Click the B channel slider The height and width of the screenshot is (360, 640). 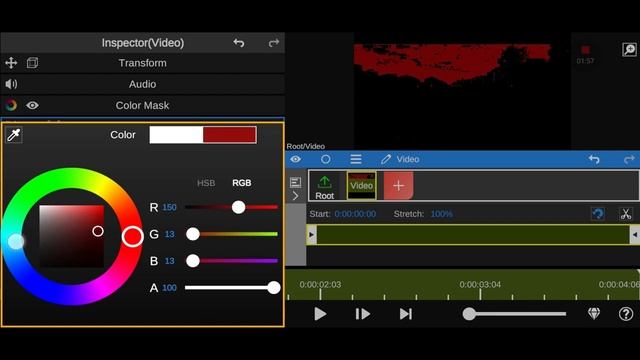pos(231,261)
